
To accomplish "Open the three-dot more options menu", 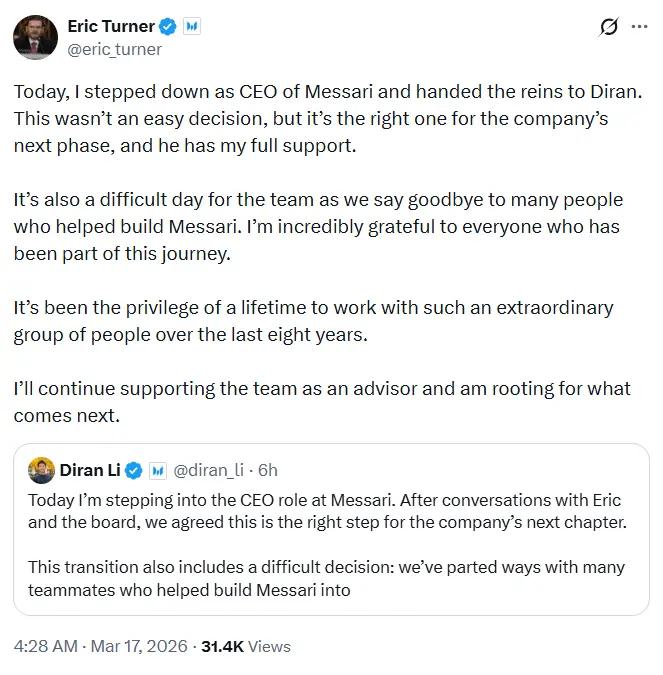I will [x=639, y=27].
